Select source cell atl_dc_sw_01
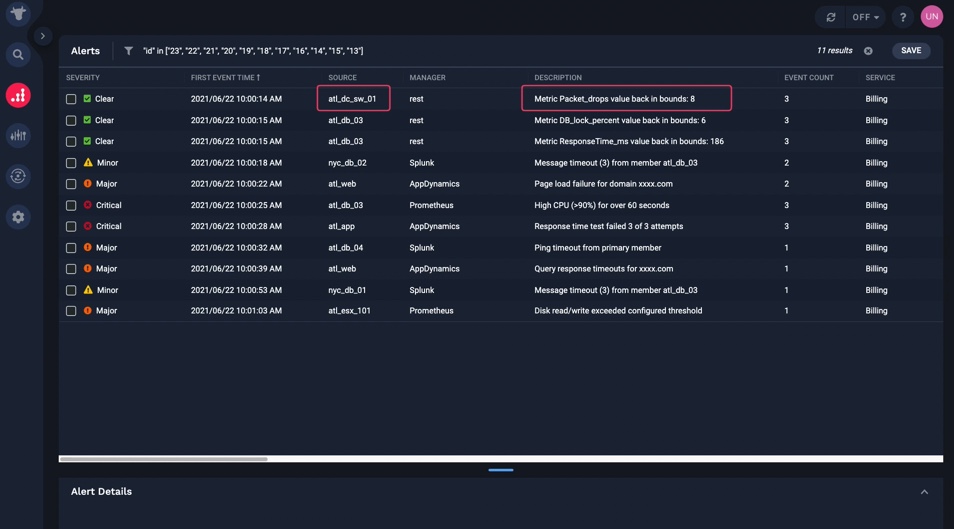 coord(352,99)
